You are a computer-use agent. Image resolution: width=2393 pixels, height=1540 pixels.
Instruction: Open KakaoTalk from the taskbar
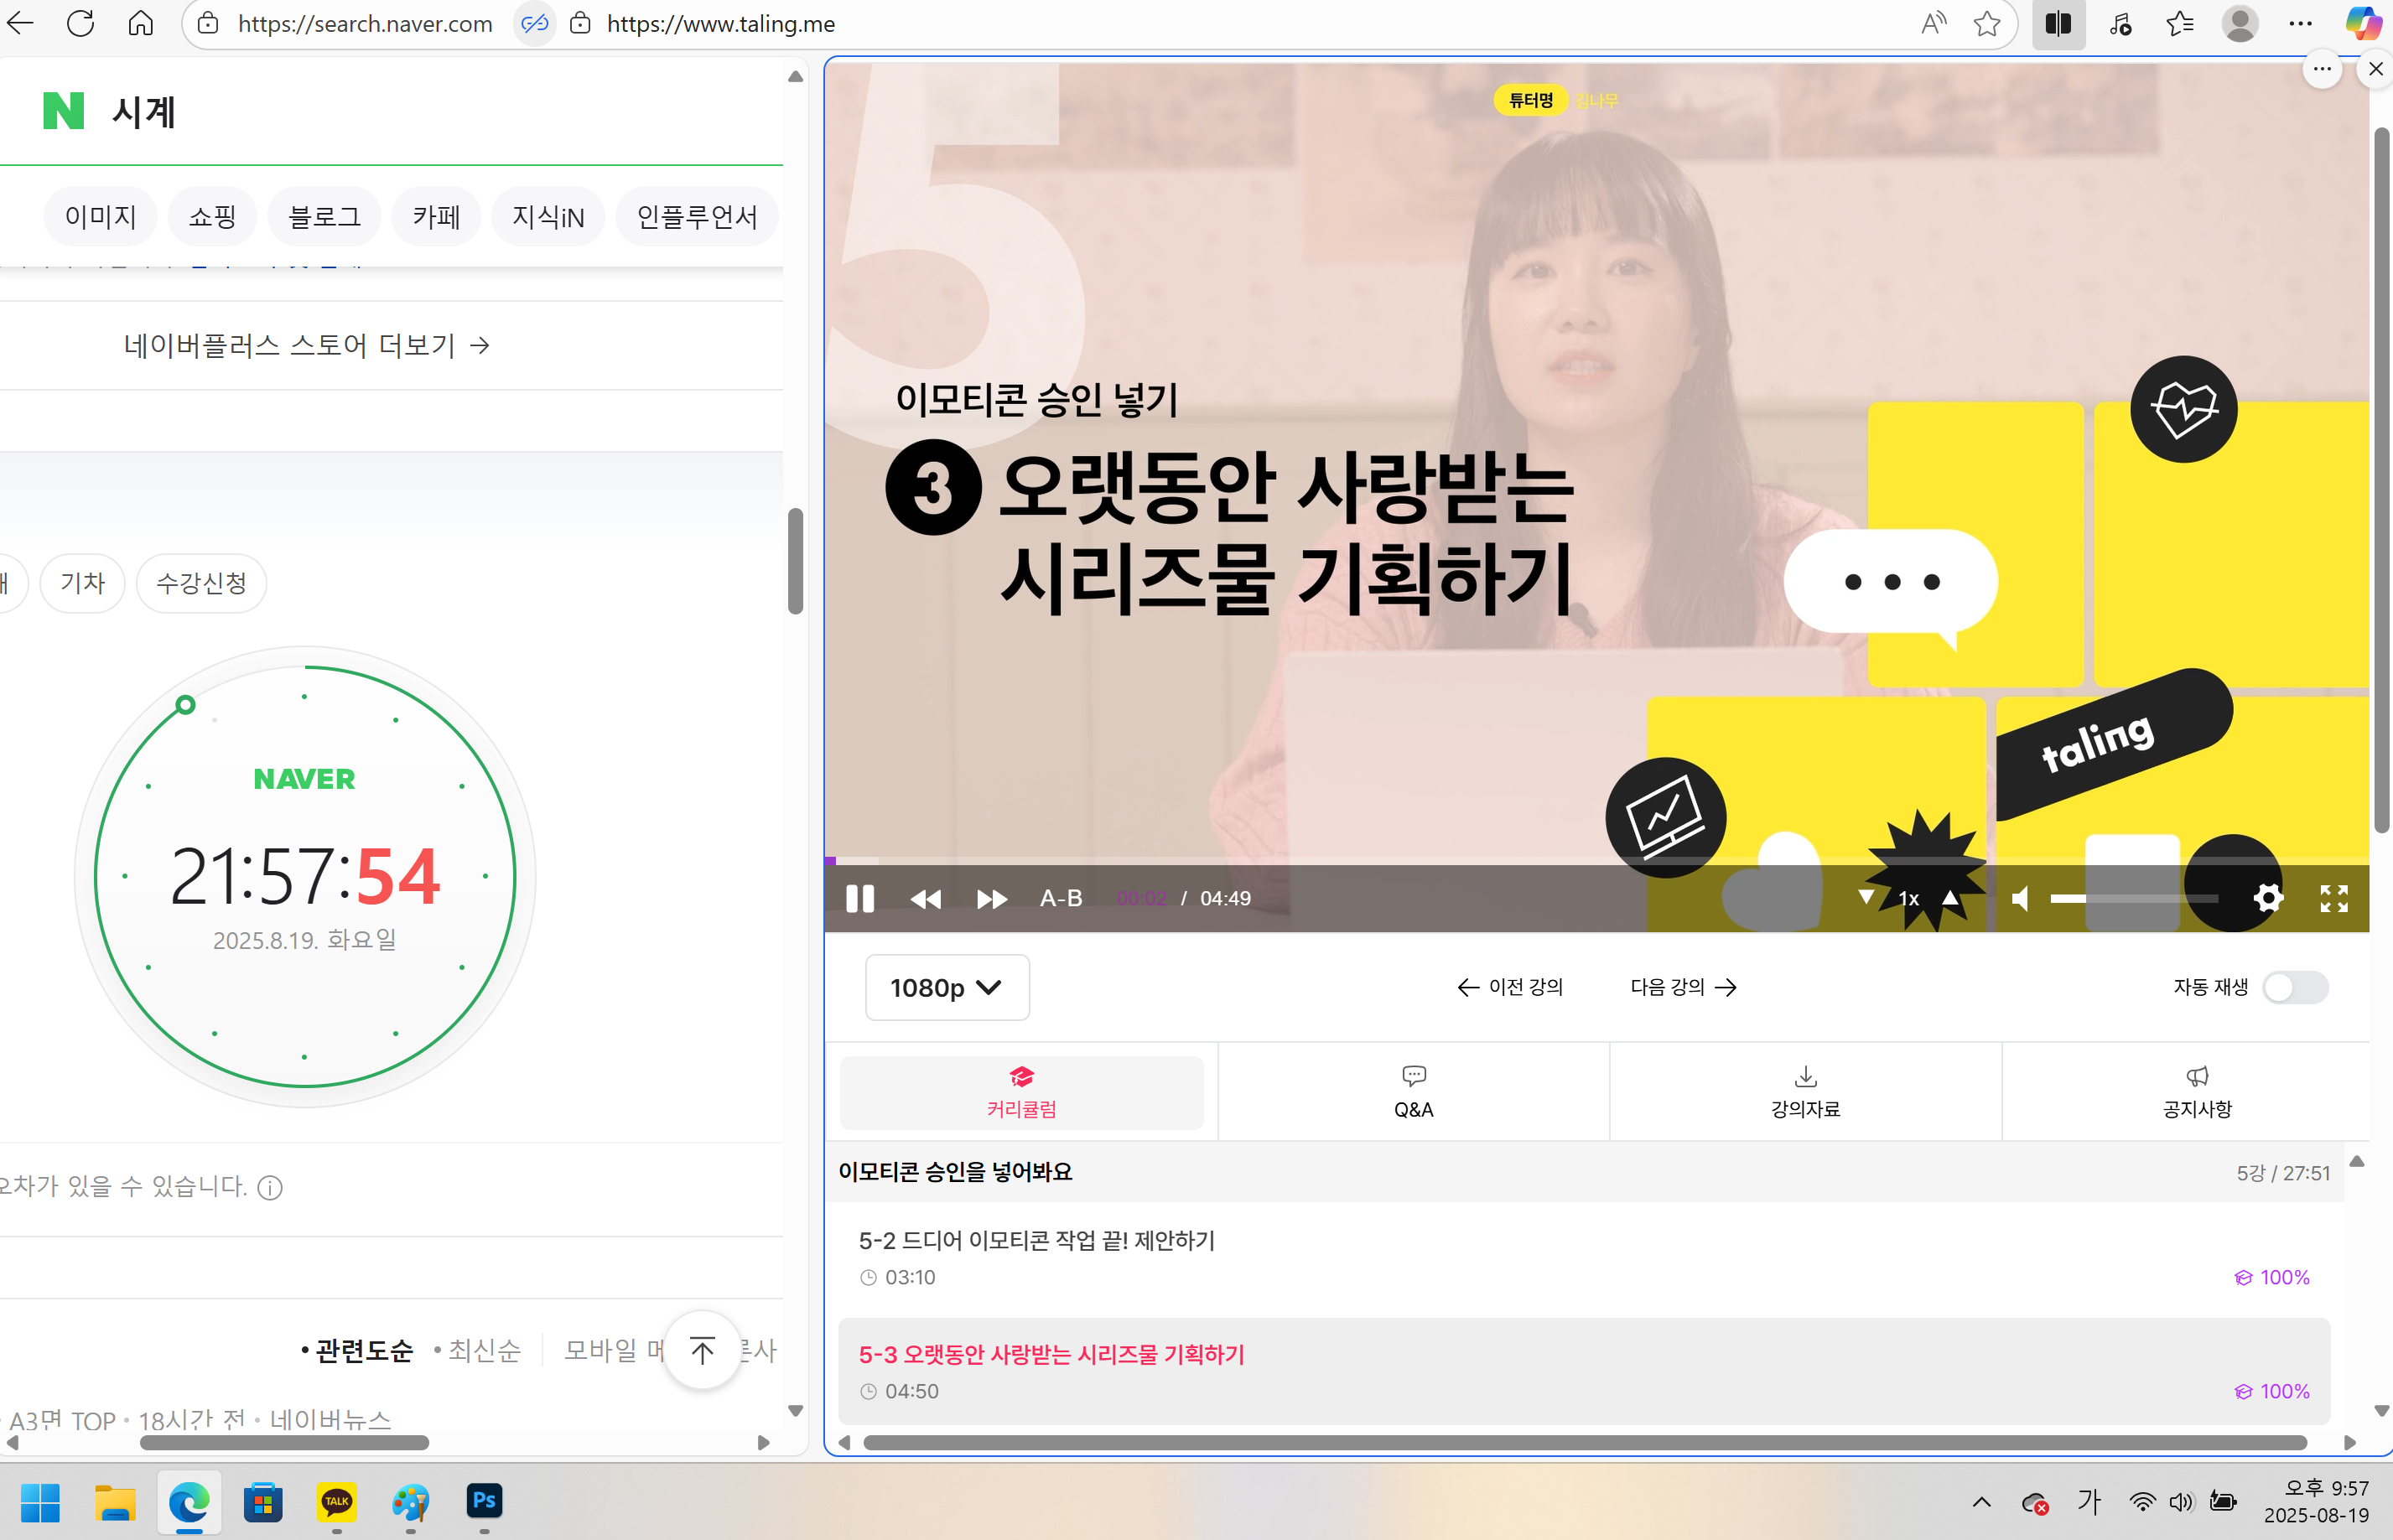pos(337,1500)
